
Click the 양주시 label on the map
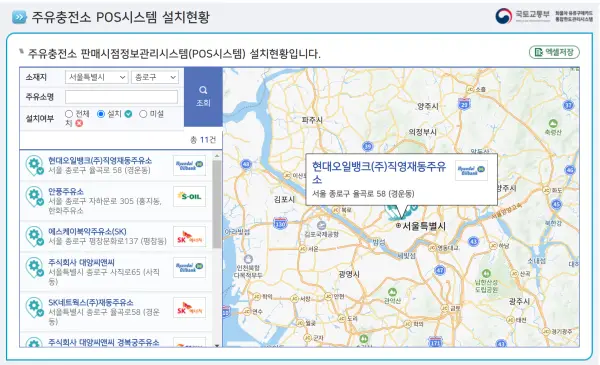[427, 106]
